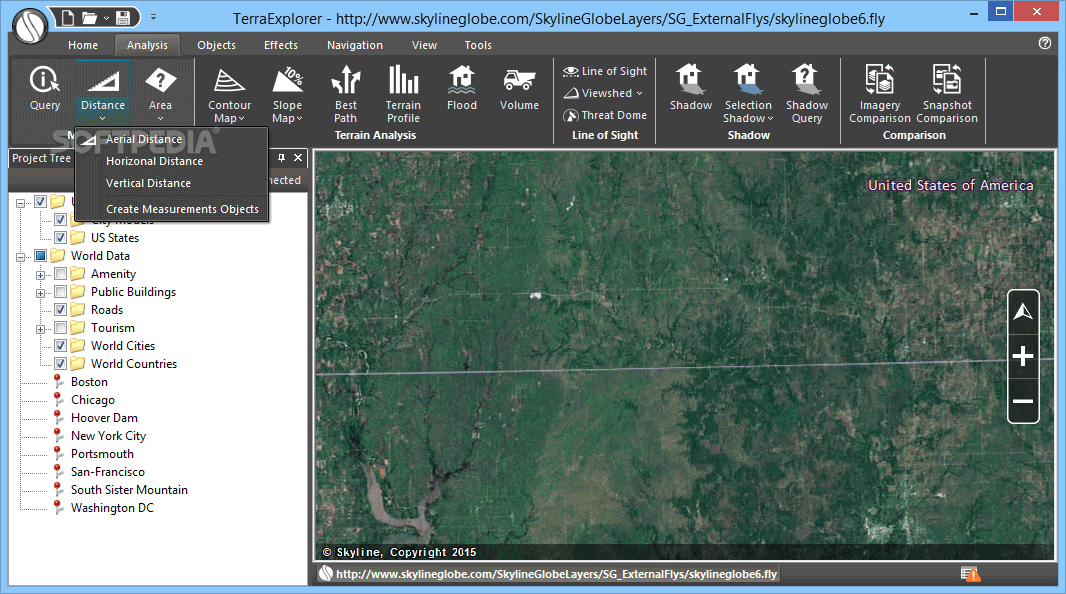Screen dimensions: 1066x594
Task: Expand the Amenity tree node
Action: tap(41, 275)
